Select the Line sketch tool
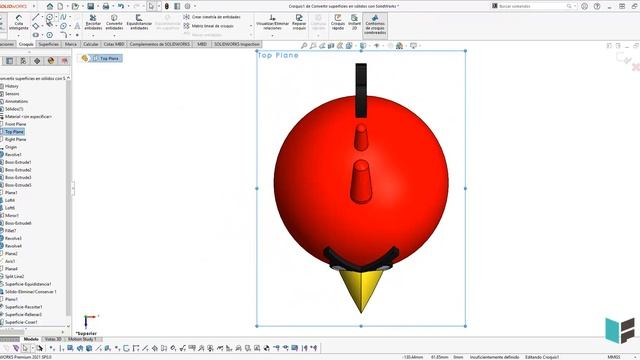This screenshot has width=640, height=360. click(36, 17)
